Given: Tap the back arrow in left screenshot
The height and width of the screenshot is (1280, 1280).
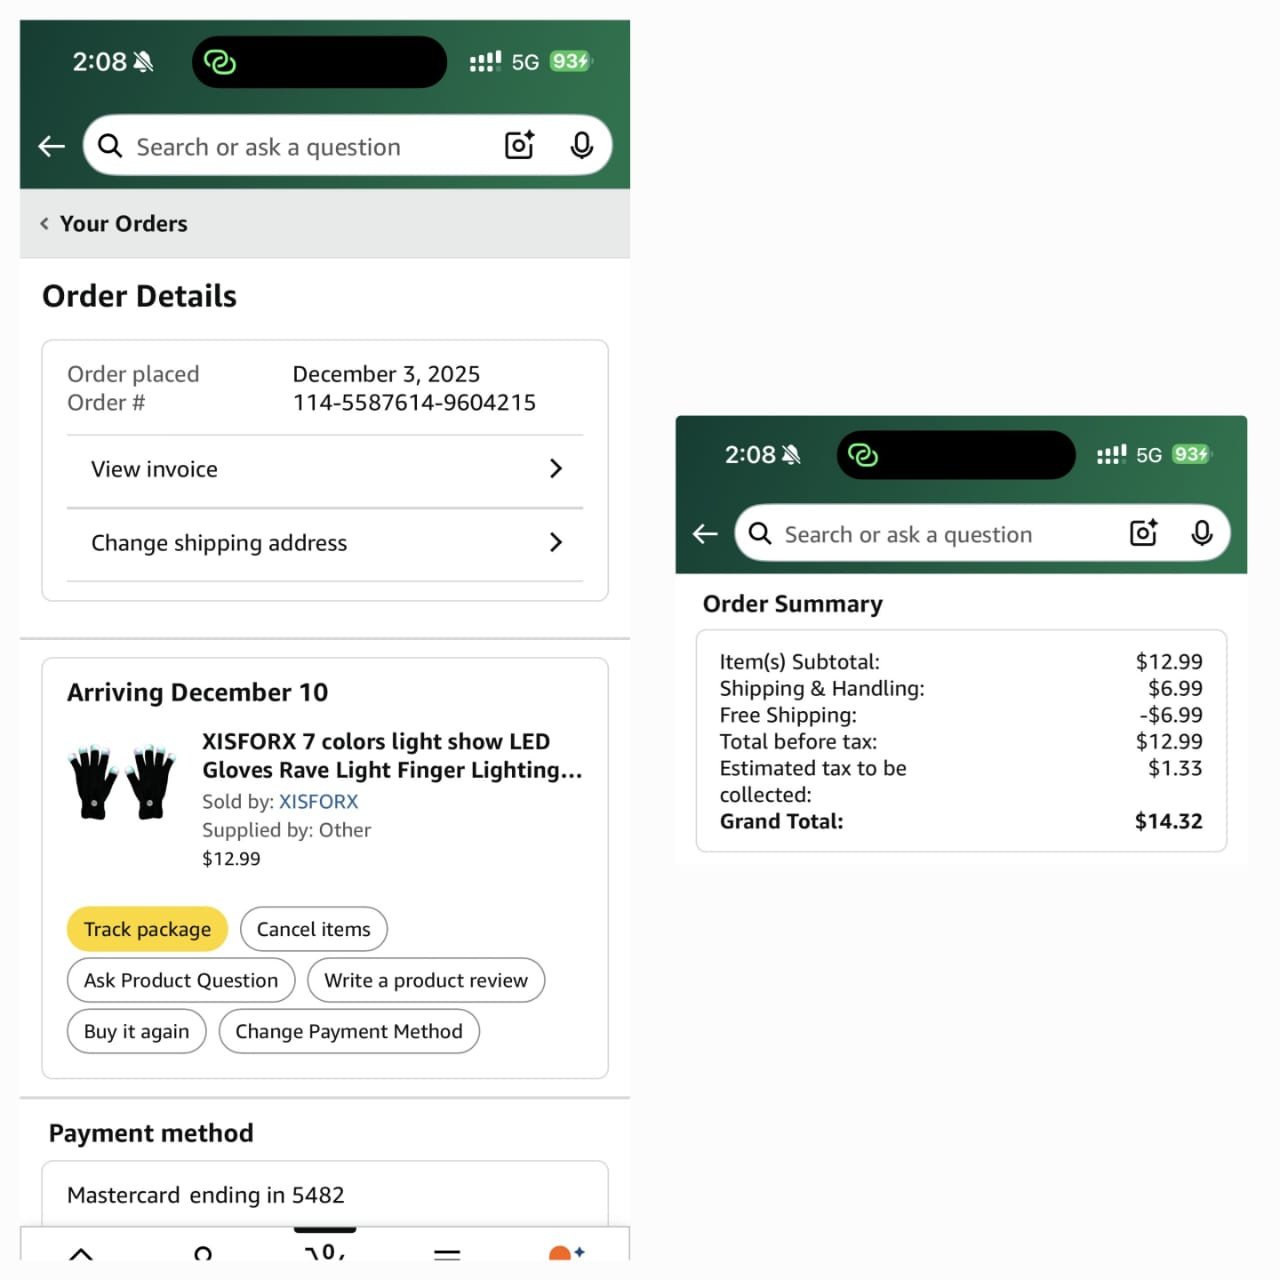Looking at the screenshot, I should (52, 147).
